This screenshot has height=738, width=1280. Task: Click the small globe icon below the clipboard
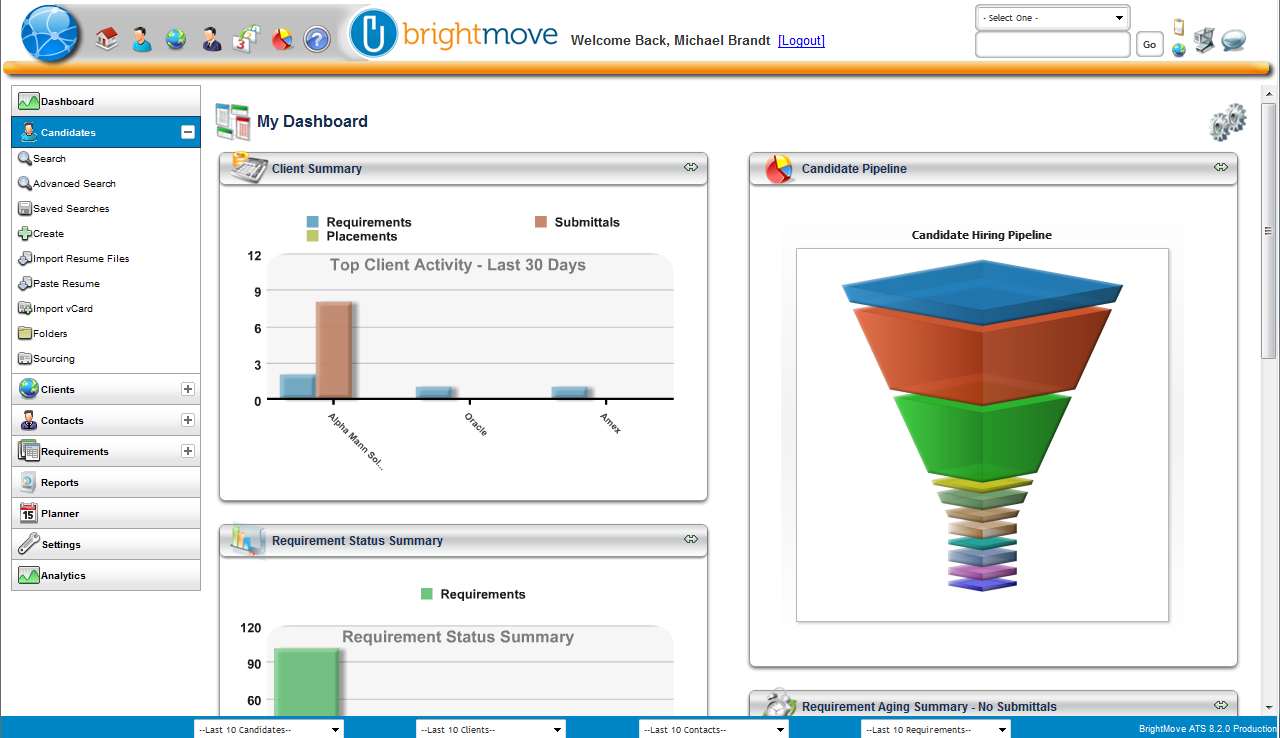(1179, 49)
